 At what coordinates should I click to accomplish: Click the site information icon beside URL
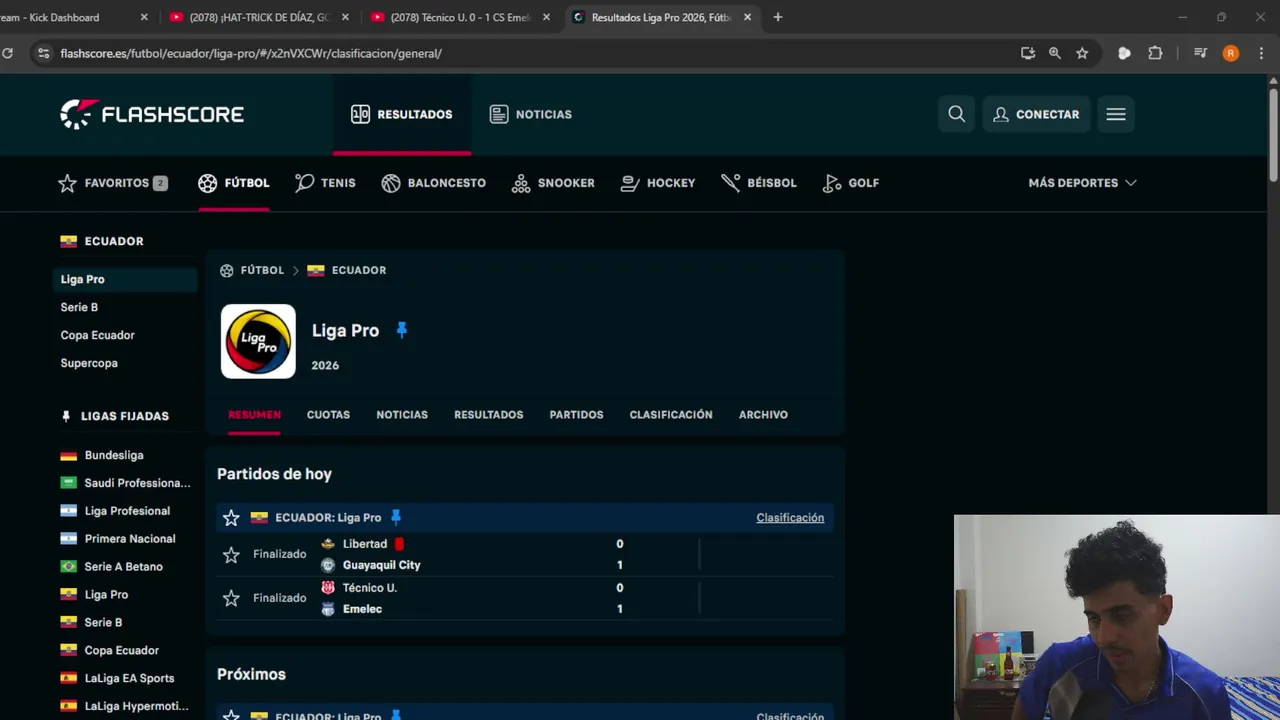point(43,53)
